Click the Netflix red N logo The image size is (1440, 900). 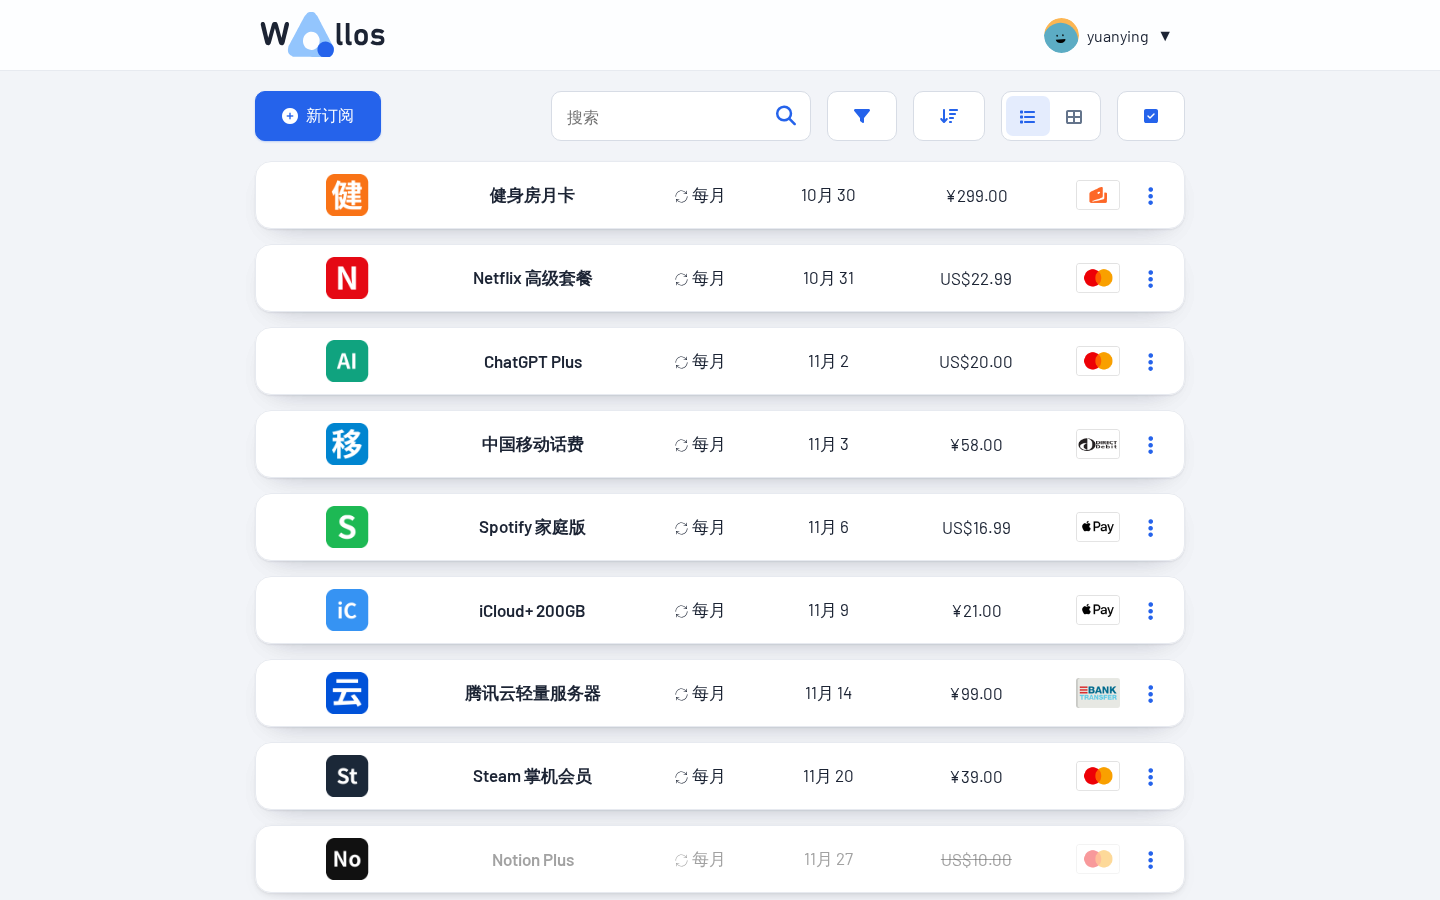(x=347, y=278)
